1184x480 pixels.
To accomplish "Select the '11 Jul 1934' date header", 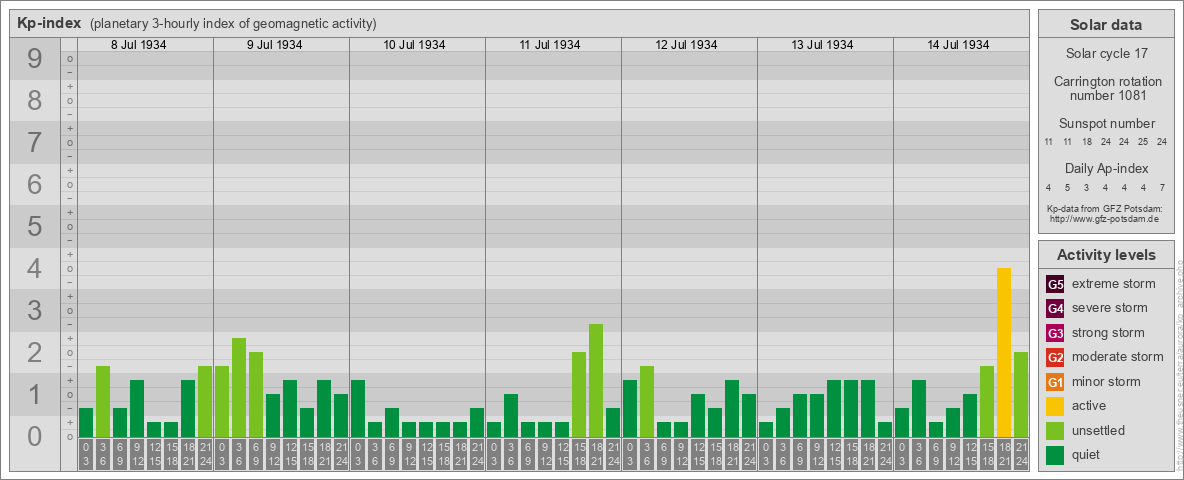I will pos(550,45).
